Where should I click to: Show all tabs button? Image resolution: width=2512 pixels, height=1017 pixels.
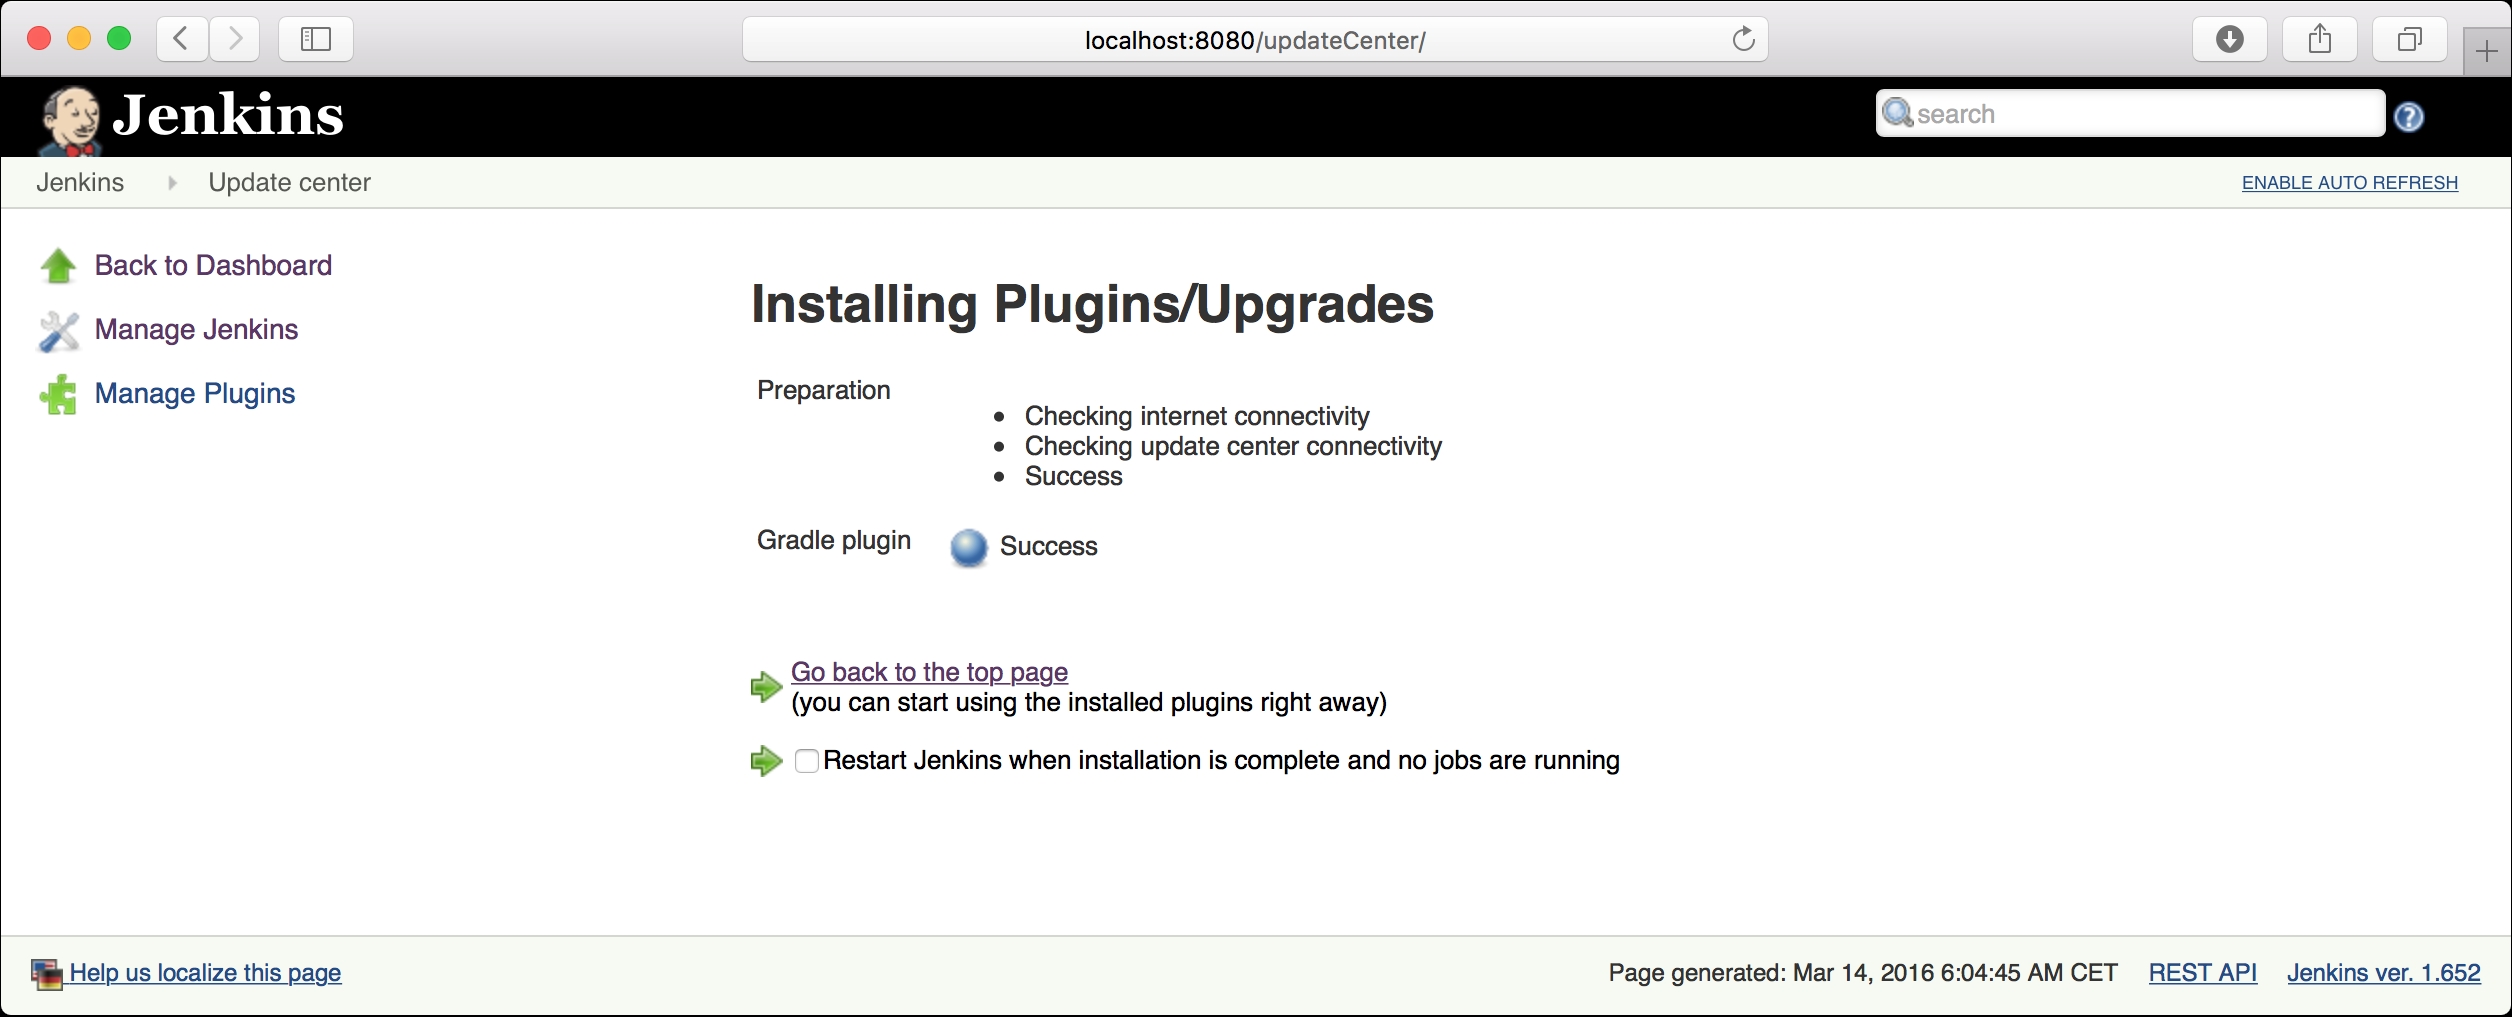pyautogui.click(x=2410, y=39)
